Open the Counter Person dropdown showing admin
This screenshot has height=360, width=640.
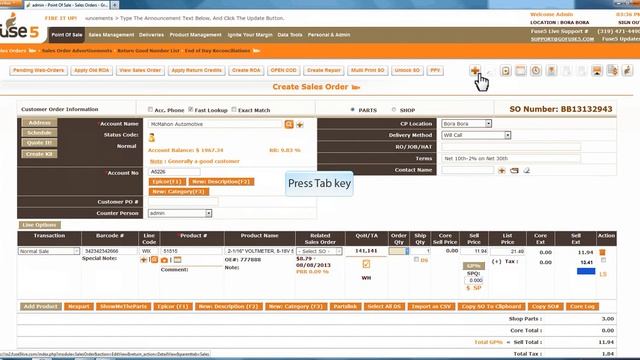tap(180, 213)
